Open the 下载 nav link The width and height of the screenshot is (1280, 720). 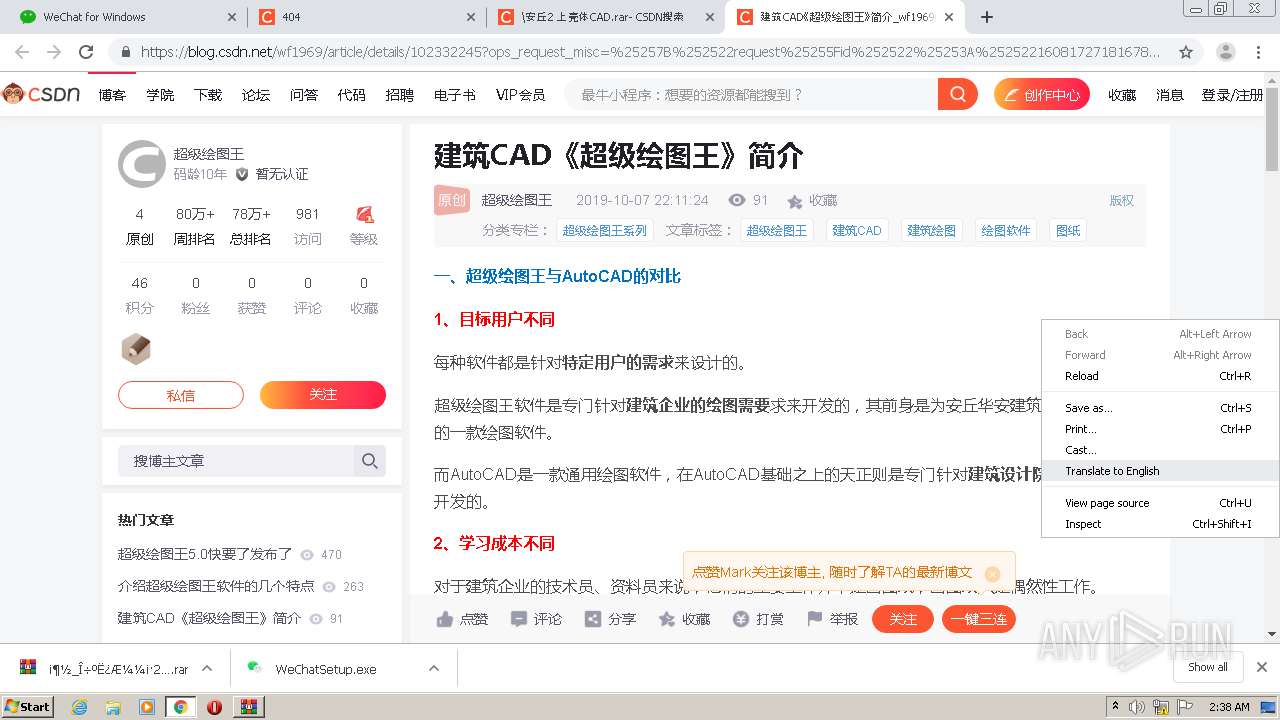click(208, 95)
